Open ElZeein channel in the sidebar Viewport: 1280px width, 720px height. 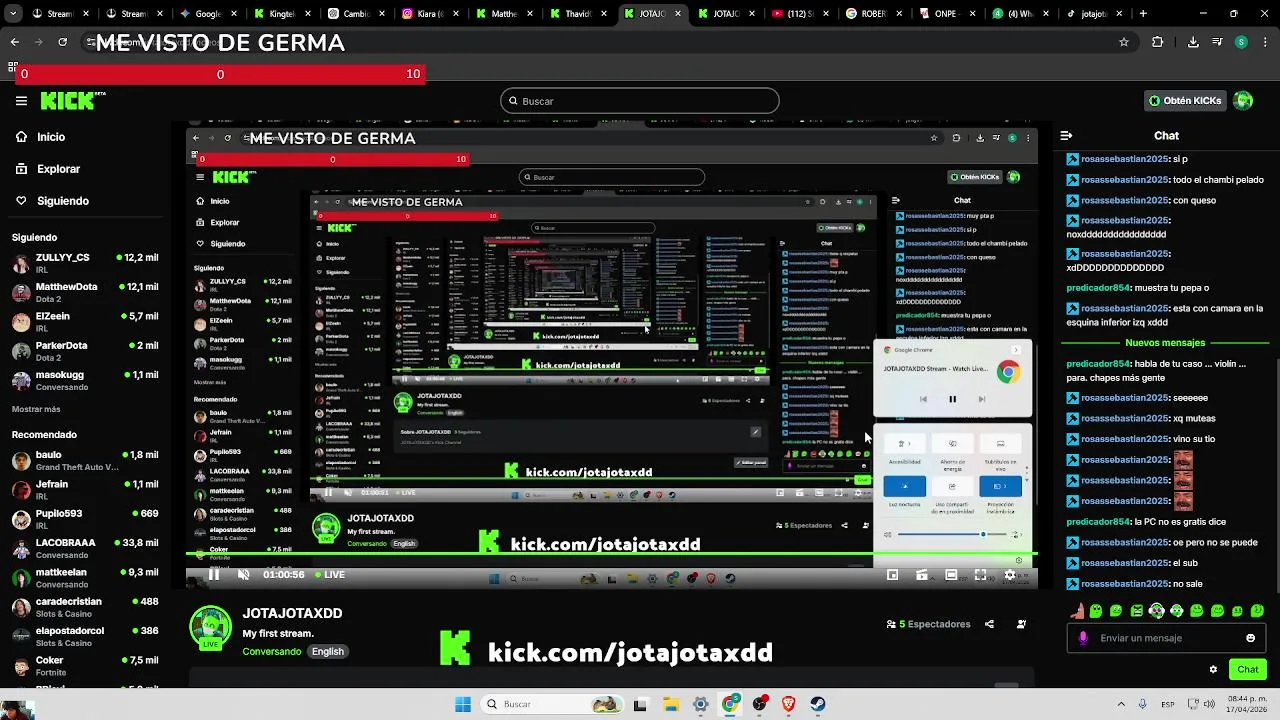[85, 321]
